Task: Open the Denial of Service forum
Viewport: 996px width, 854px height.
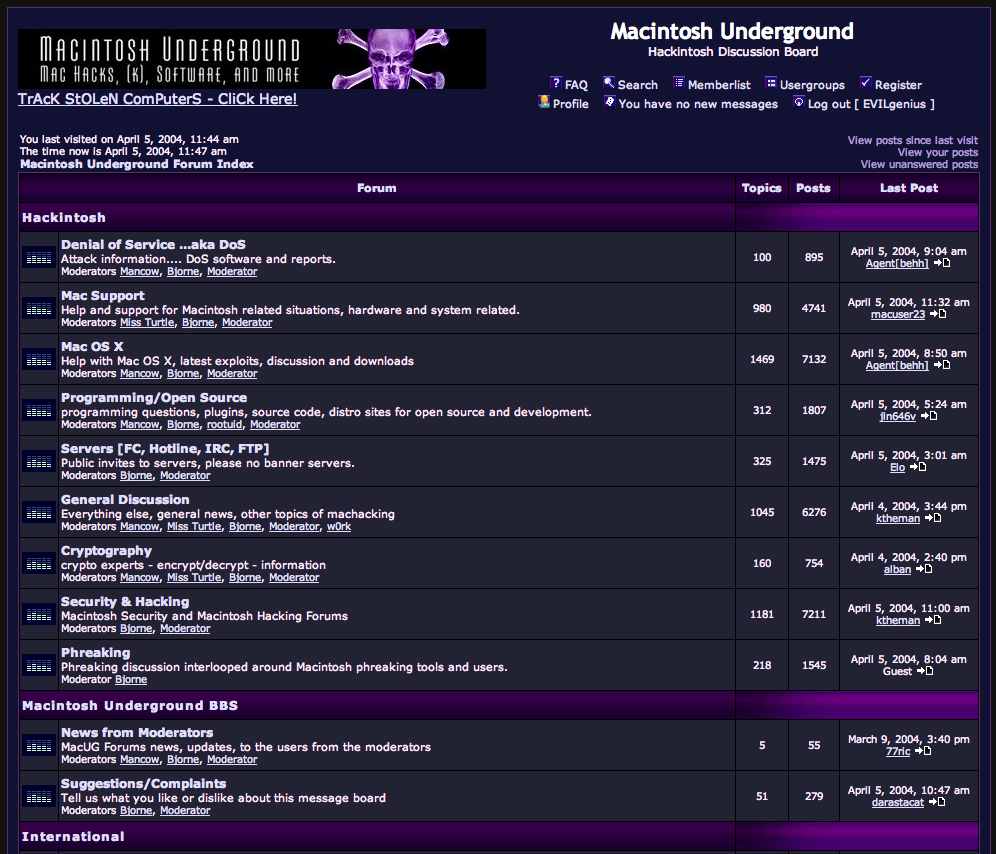Action: tap(153, 245)
